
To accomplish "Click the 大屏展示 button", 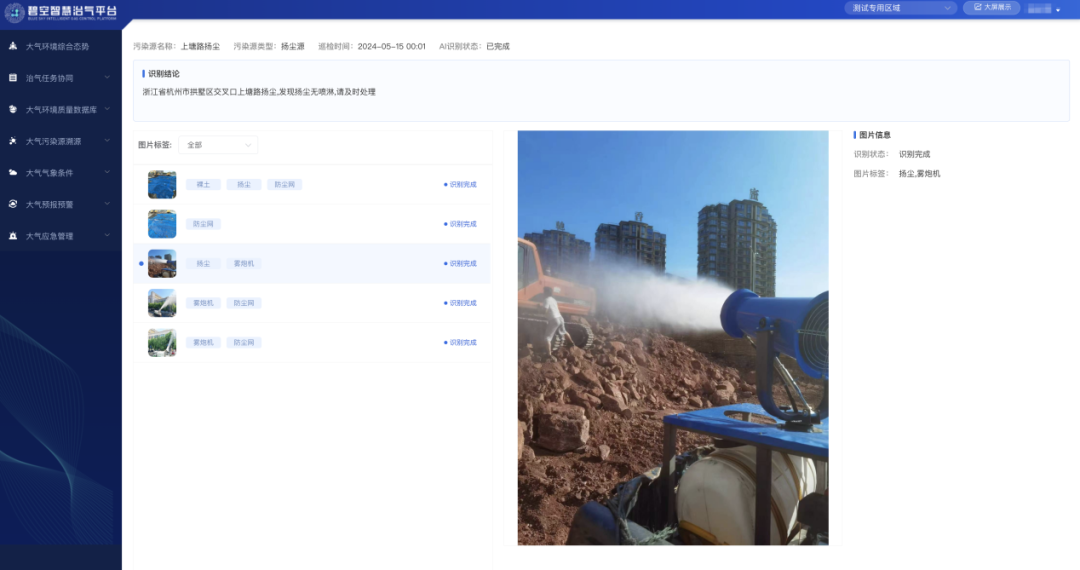I will 991,8.
